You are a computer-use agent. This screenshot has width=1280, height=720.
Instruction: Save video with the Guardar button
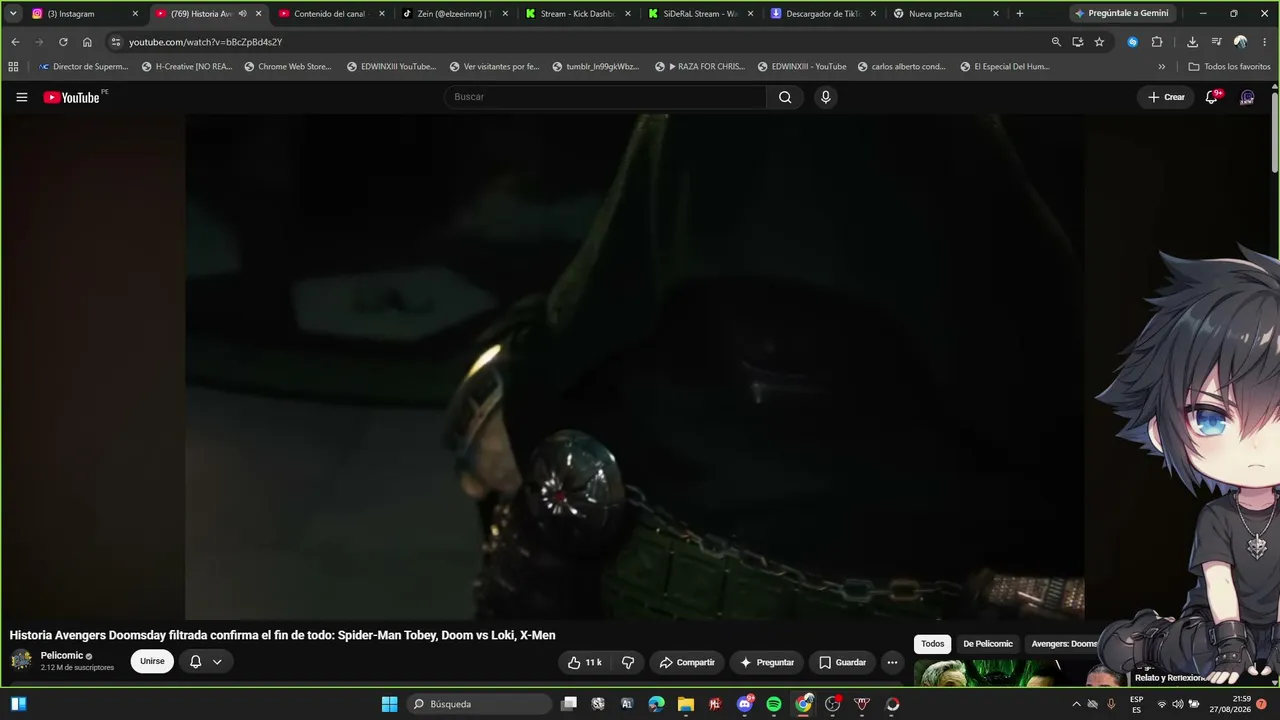842,662
